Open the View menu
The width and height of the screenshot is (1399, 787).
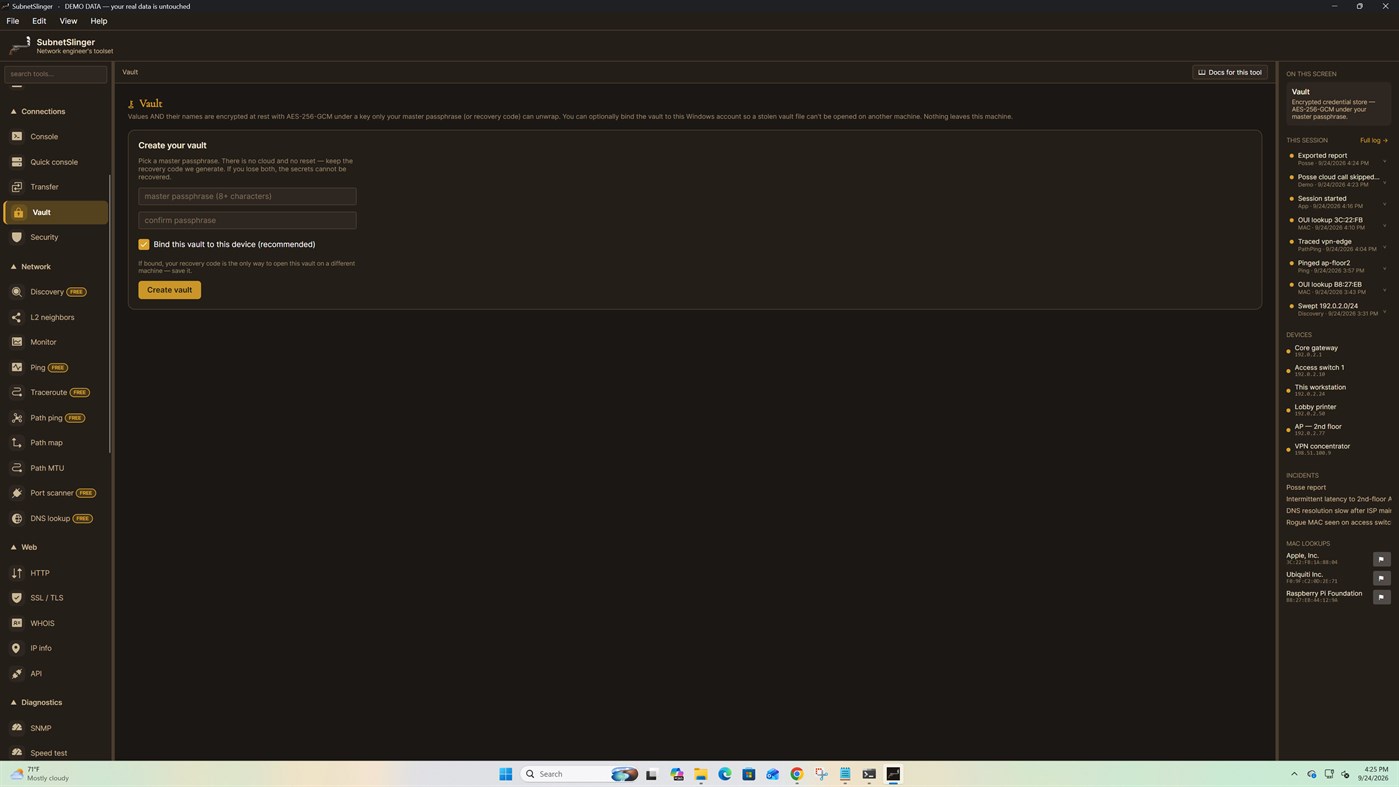(68, 21)
